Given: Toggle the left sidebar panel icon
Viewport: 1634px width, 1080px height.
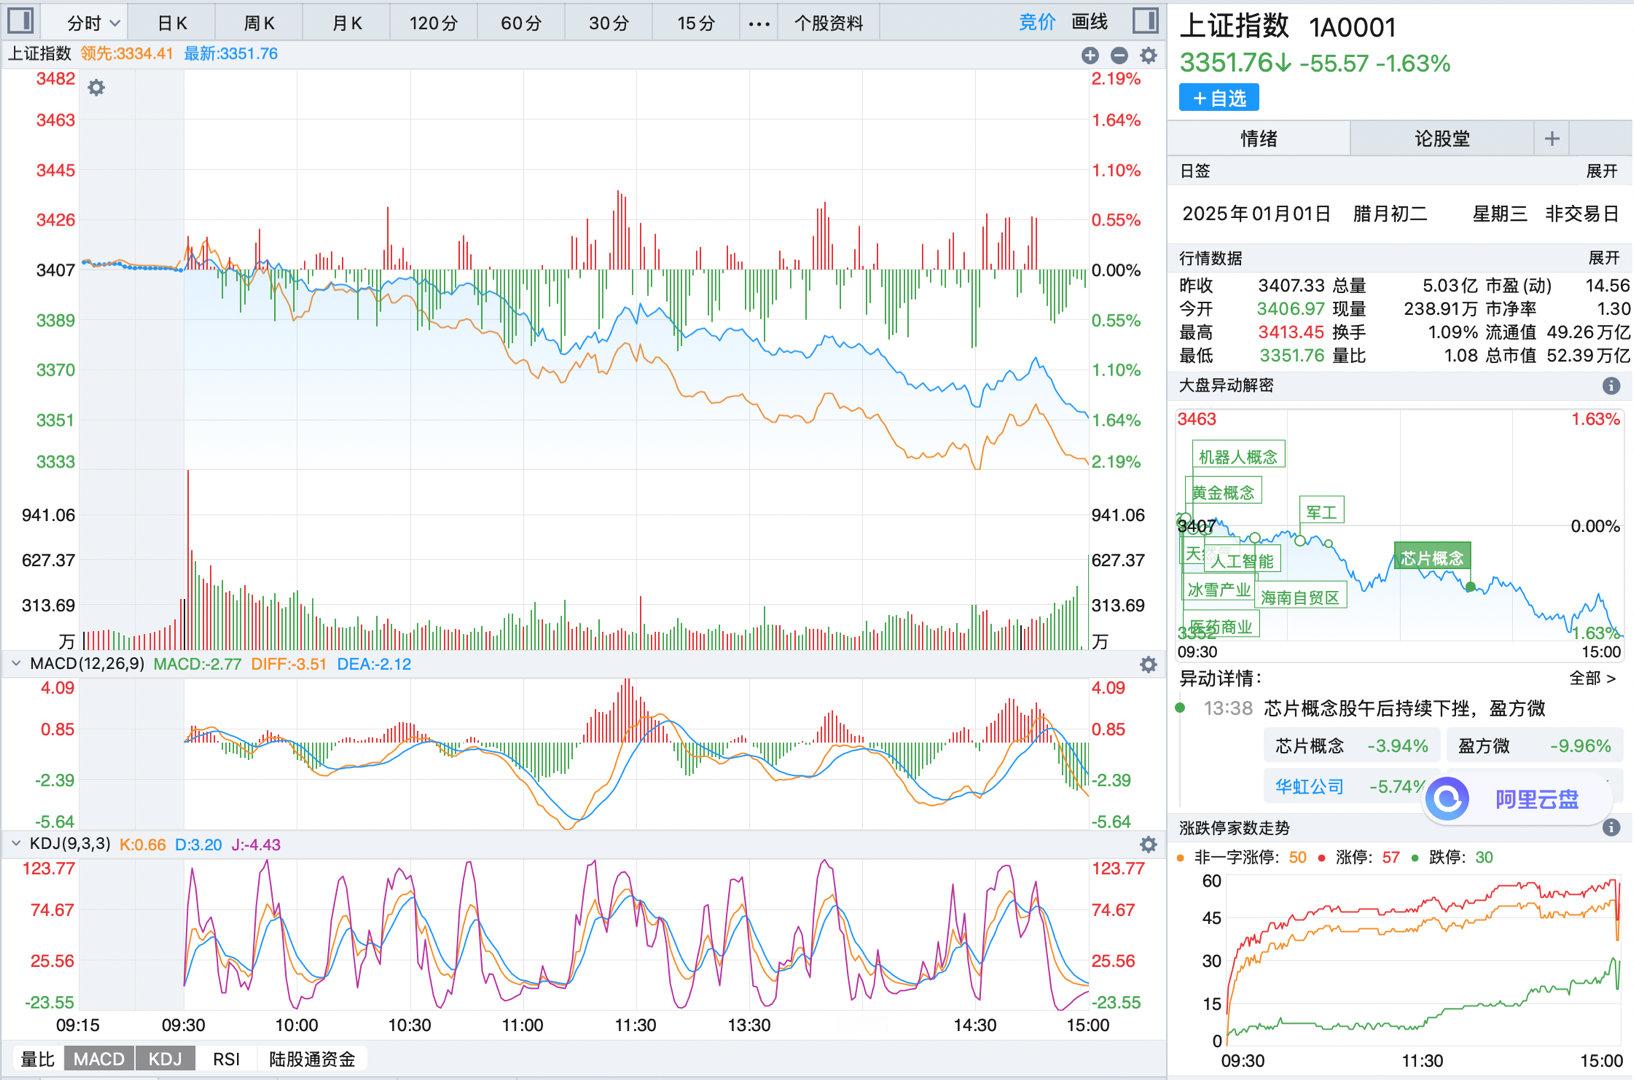Looking at the screenshot, I should point(20,21).
